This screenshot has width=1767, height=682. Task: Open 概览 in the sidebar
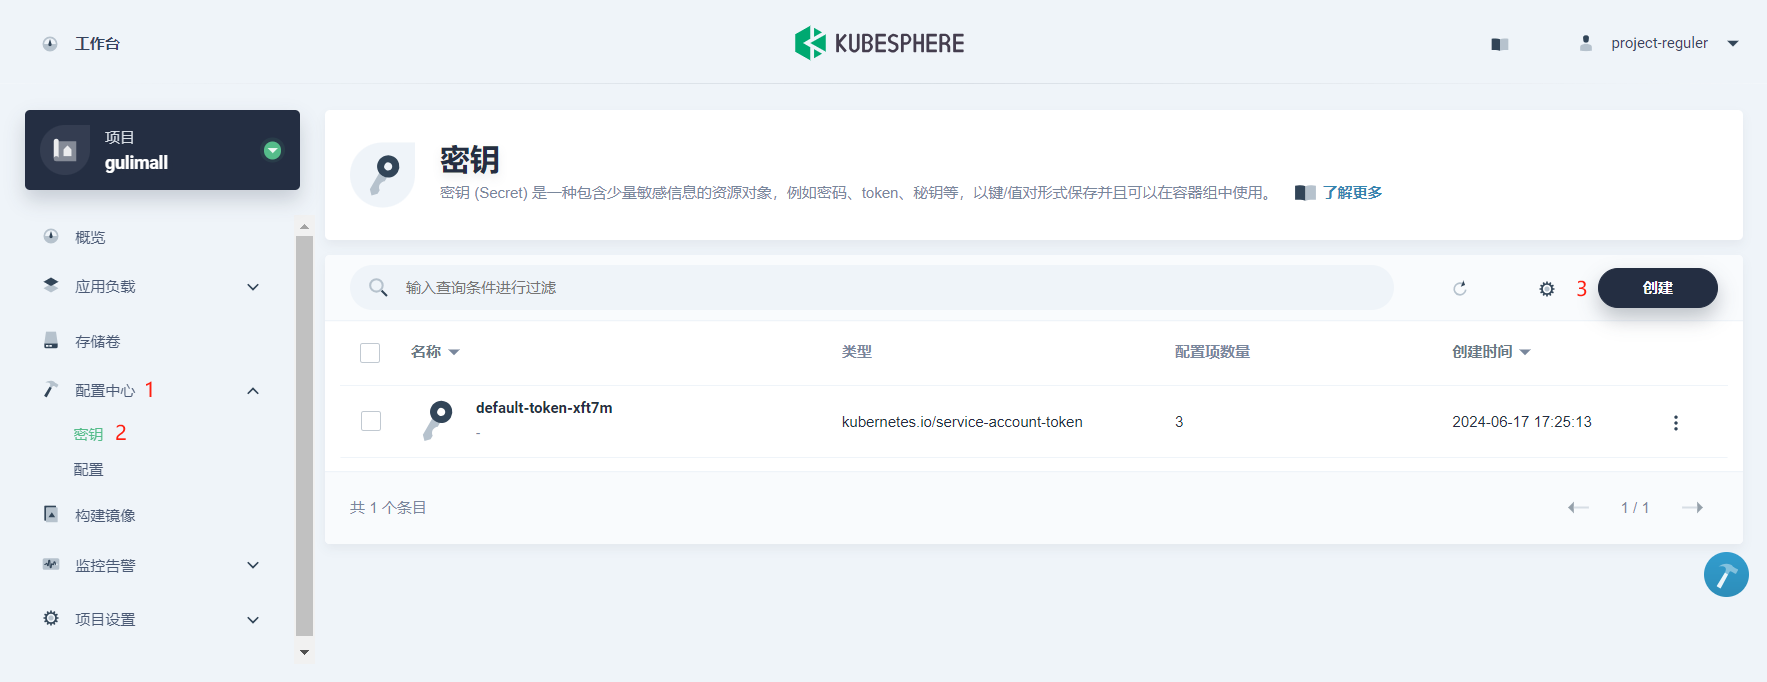[x=90, y=237]
